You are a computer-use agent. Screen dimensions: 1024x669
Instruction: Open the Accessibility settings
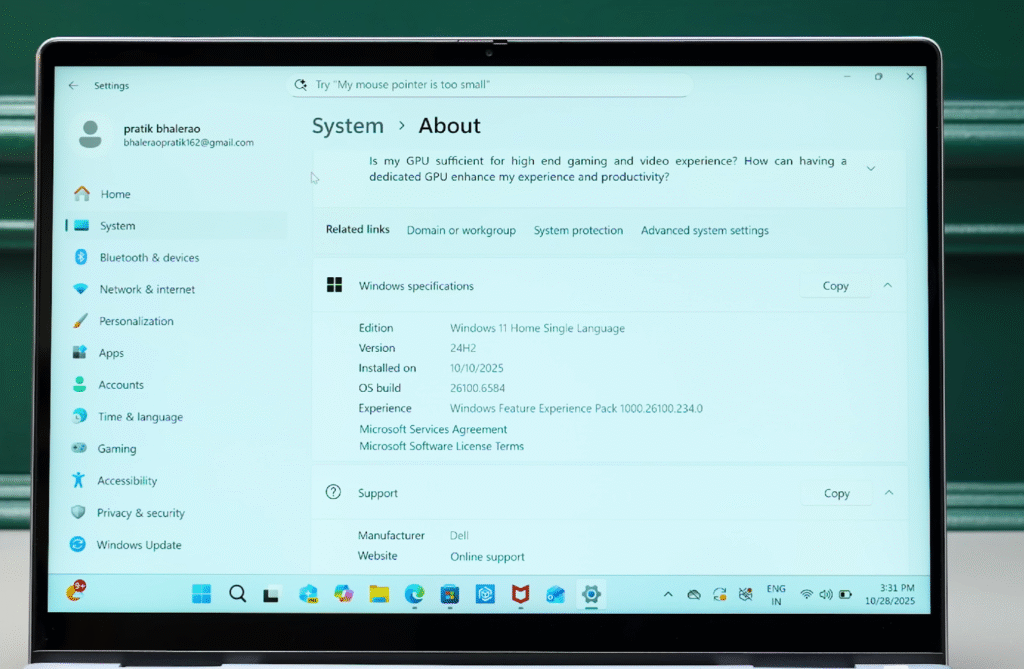click(x=127, y=481)
